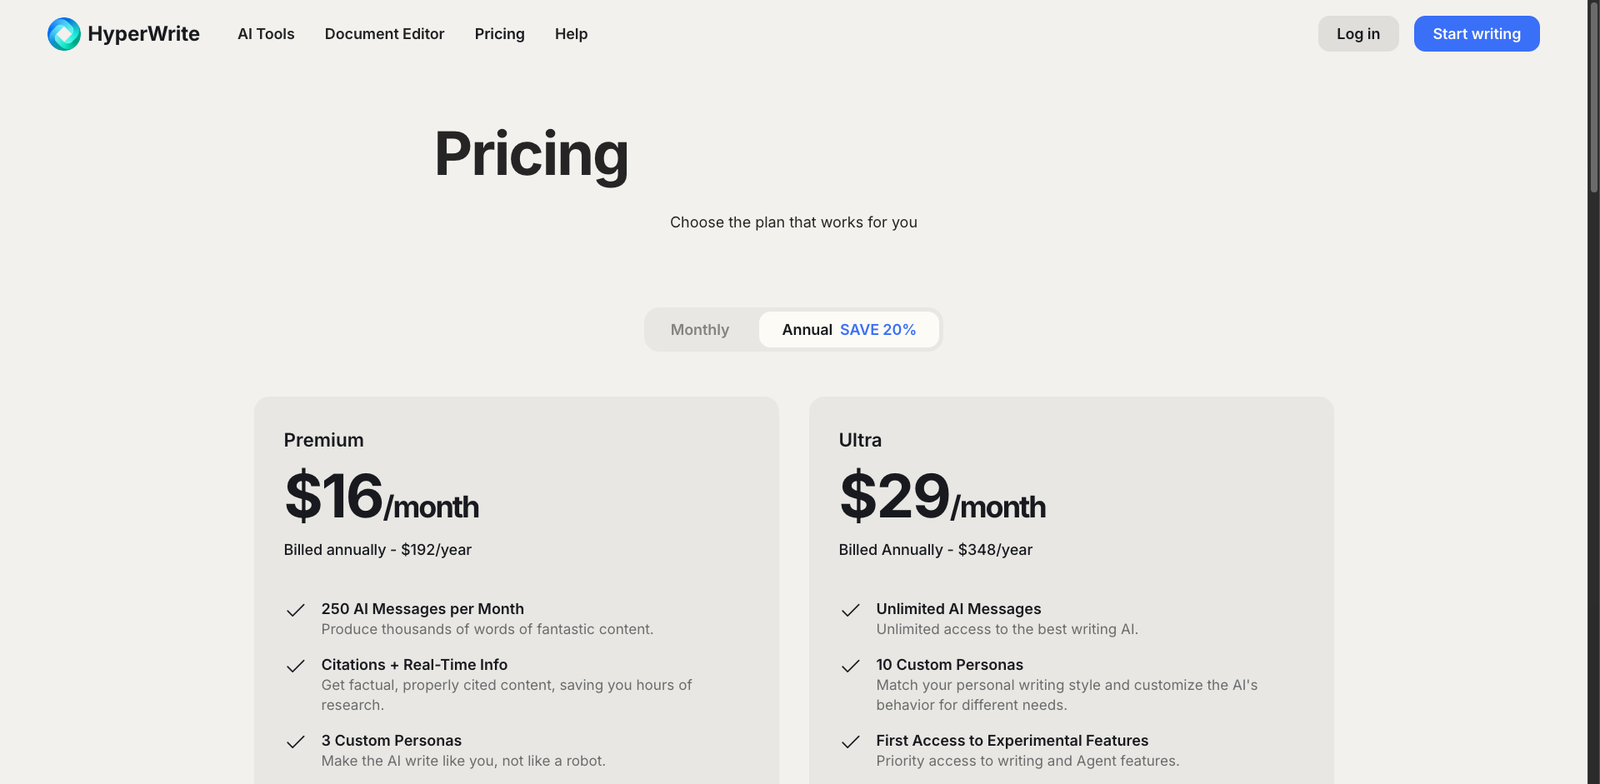Go to Pricing nav item
Image resolution: width=1600 pixels, height=784 pixels.
click(499, 34)
